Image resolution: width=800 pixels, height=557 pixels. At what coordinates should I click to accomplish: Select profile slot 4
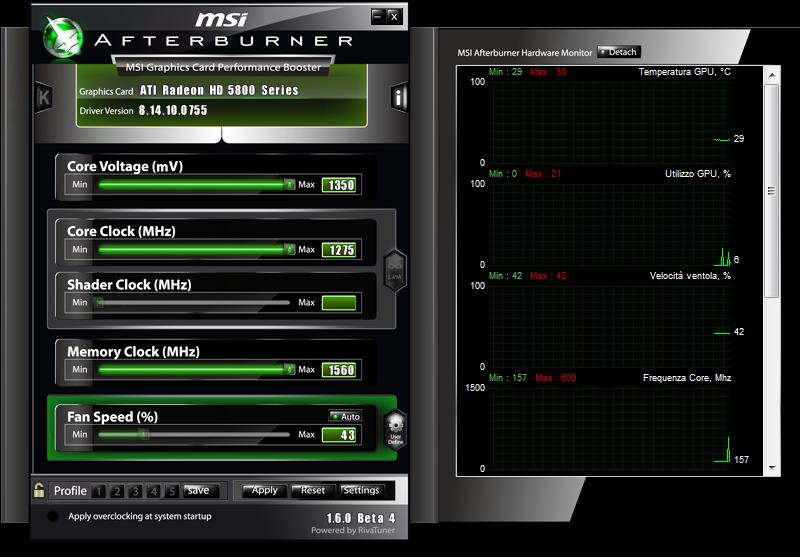tap(154, 491)
